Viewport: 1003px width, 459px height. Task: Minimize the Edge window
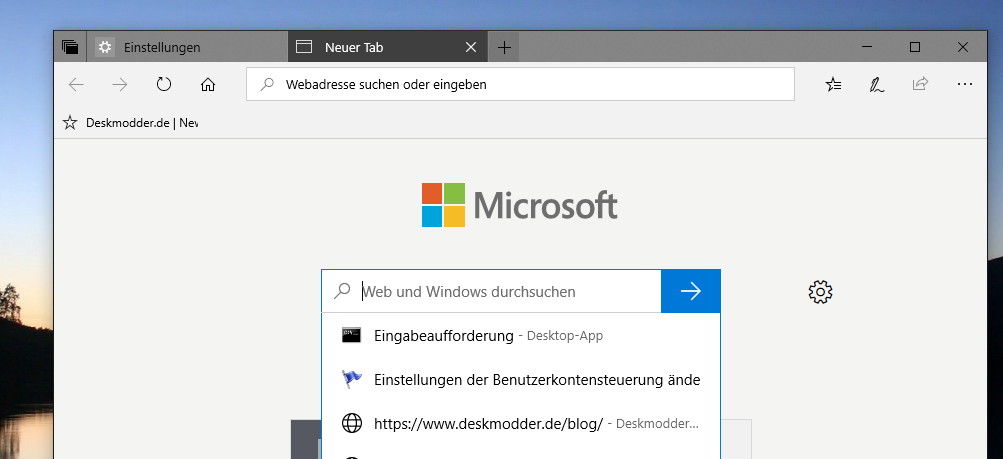click(x=867, y=47)
